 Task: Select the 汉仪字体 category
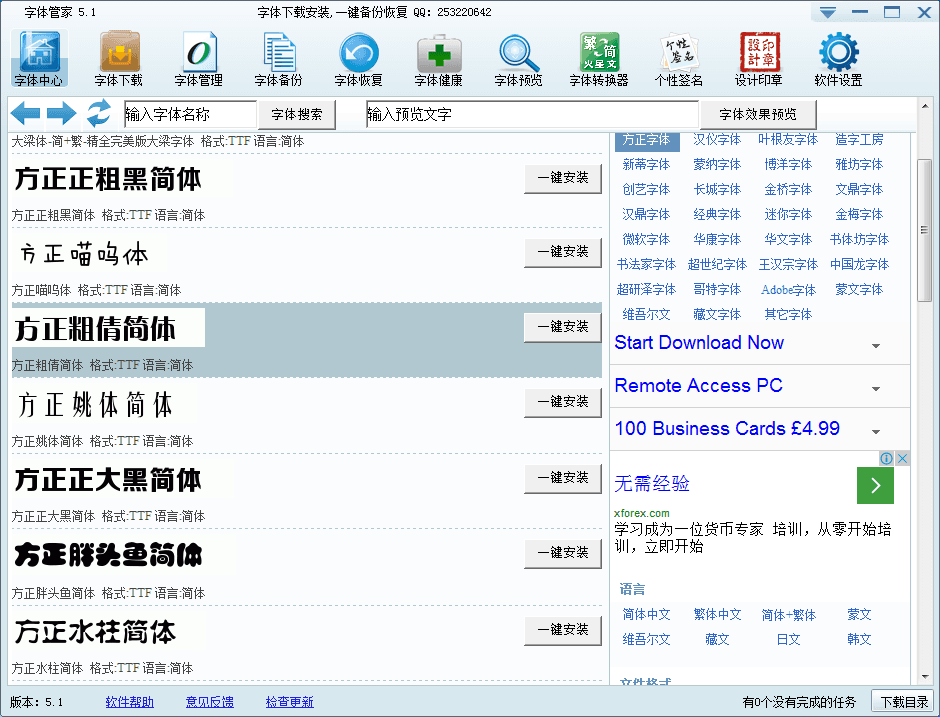[717, 140]
